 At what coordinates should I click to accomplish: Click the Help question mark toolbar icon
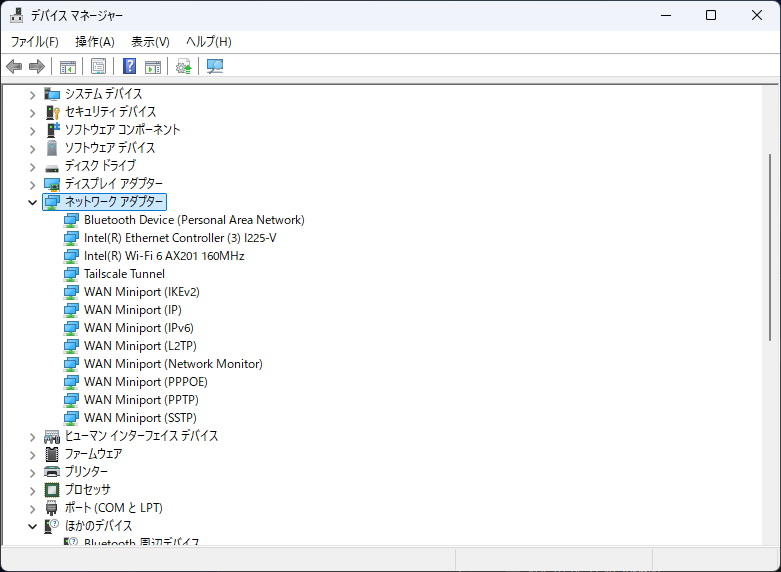tap(129, 67)
